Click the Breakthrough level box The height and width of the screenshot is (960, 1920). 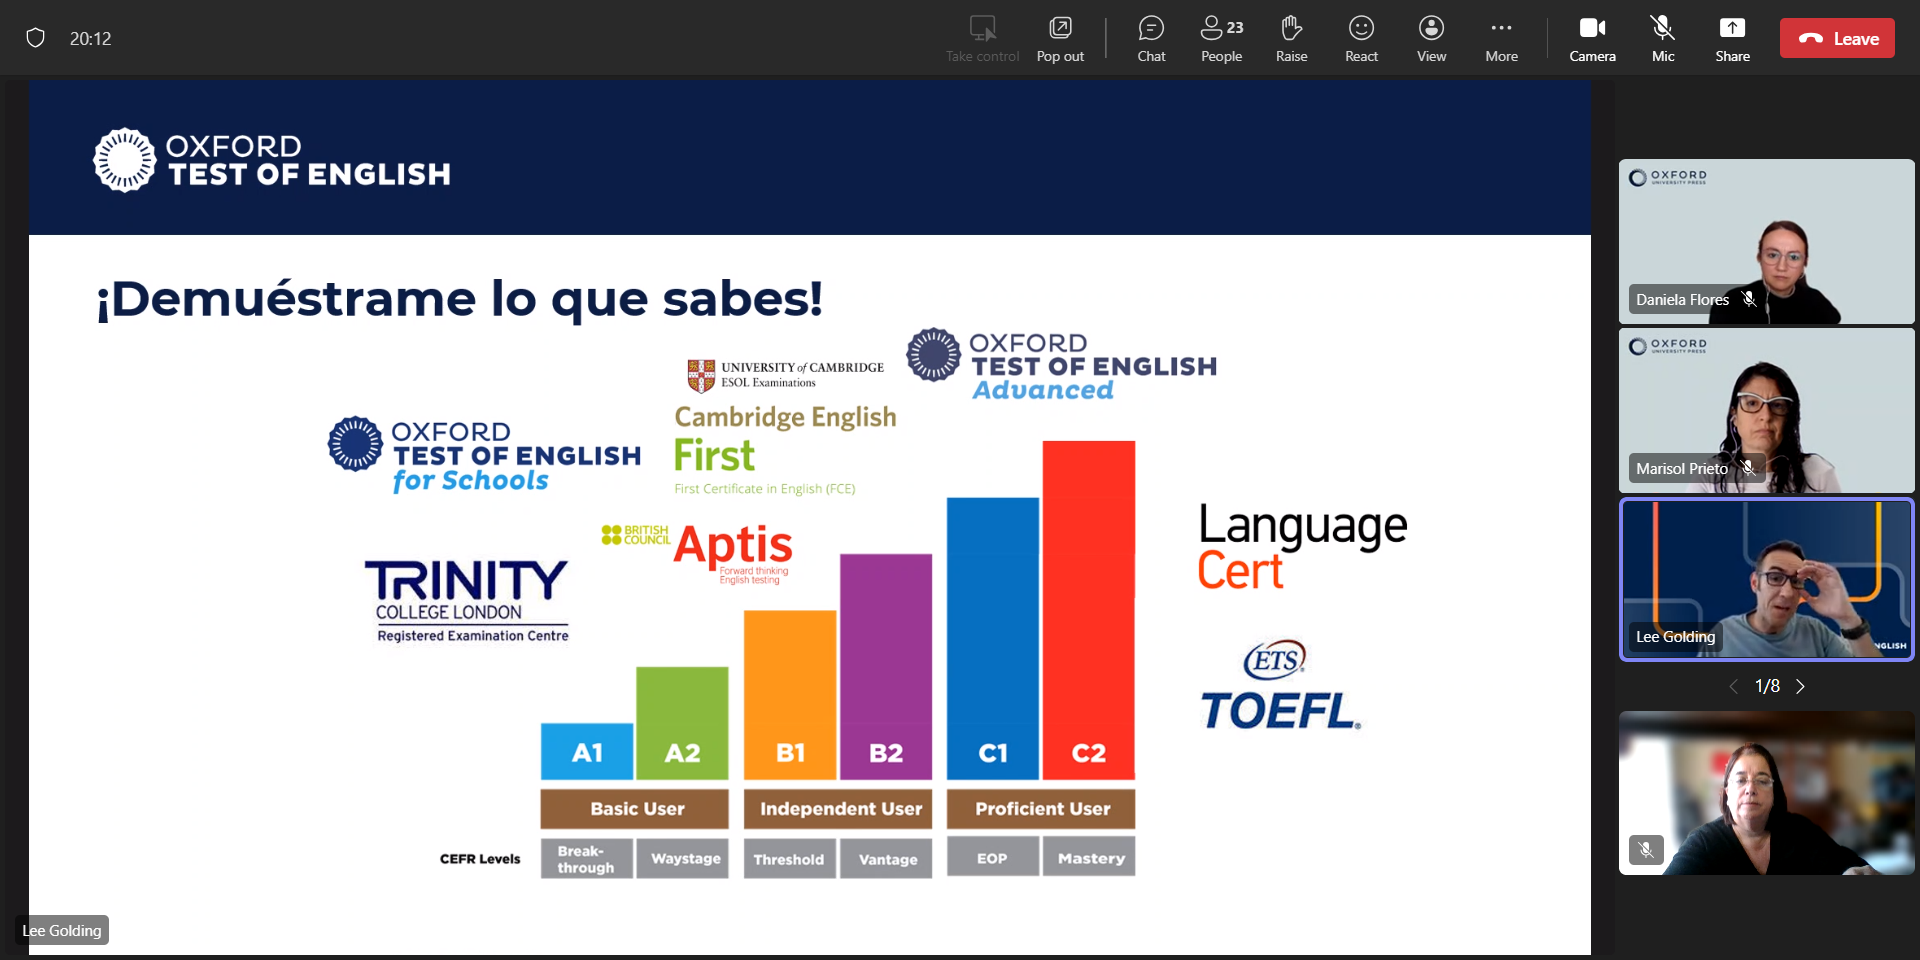pos(587,858)
